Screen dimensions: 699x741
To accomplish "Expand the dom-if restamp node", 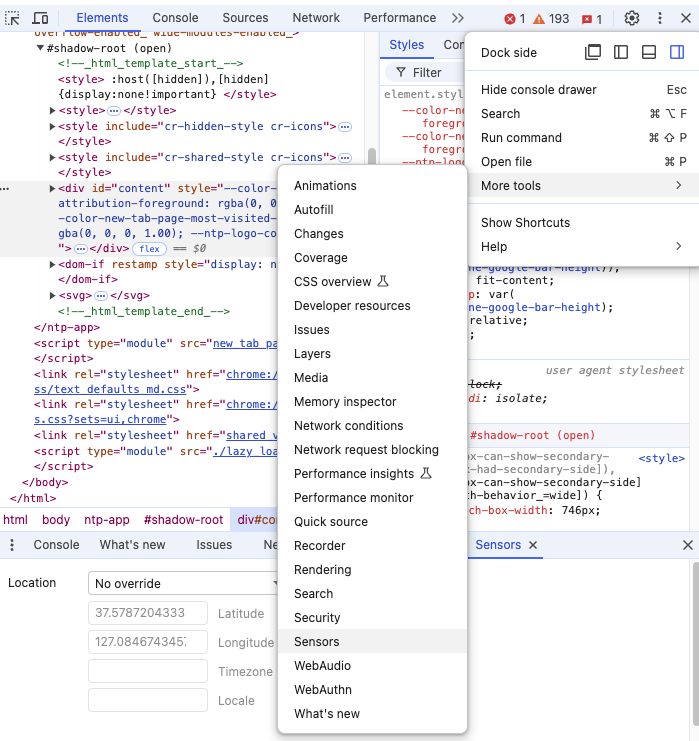I will [52, 265].
